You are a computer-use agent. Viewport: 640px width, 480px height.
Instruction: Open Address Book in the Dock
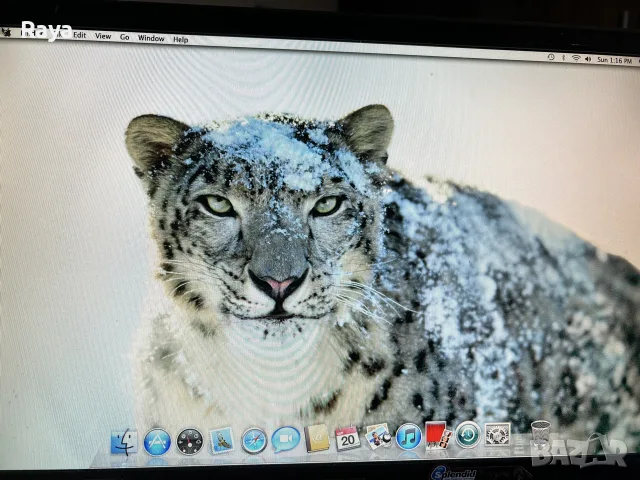[317, 438]
